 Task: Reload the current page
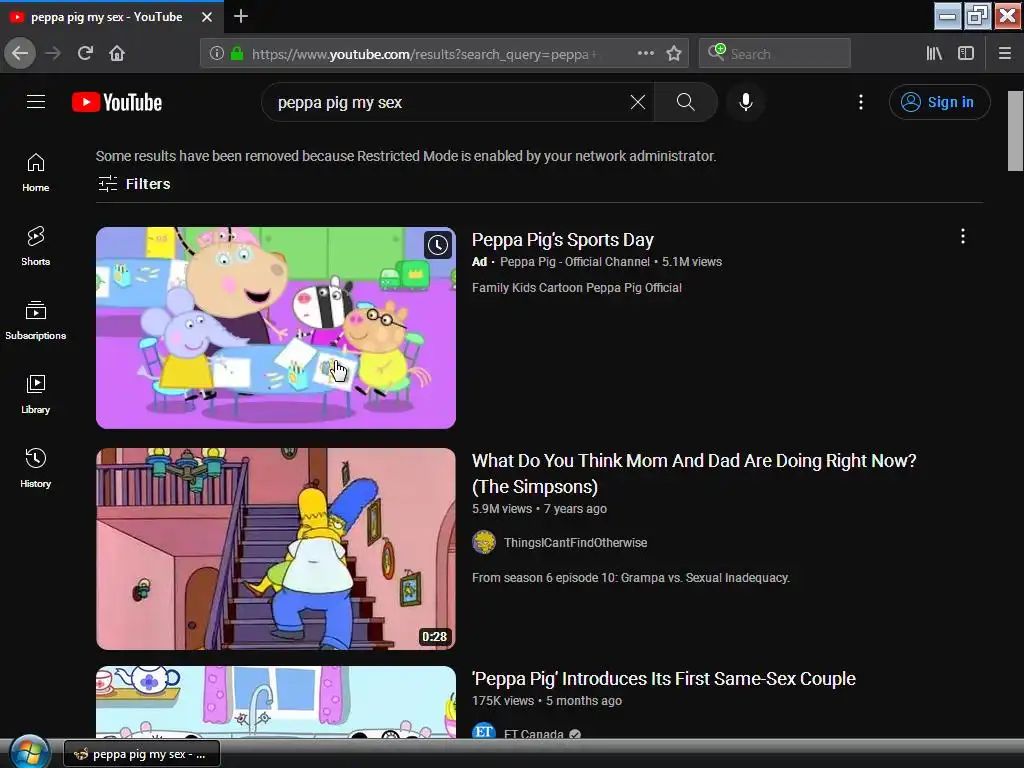(86, 53)
